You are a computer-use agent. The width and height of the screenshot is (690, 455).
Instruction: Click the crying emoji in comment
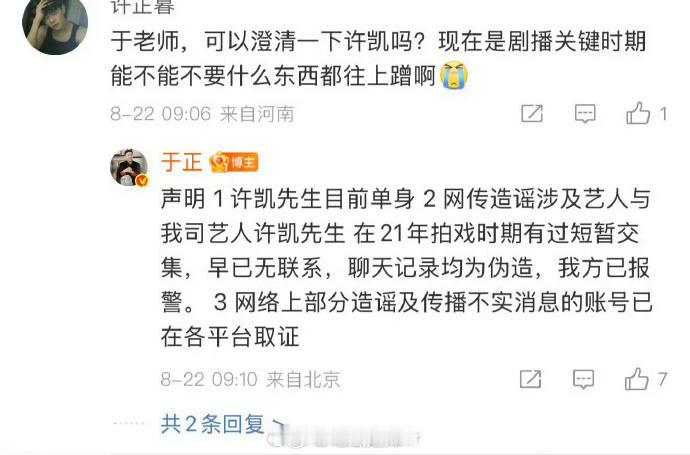click(x=455, y=75)
